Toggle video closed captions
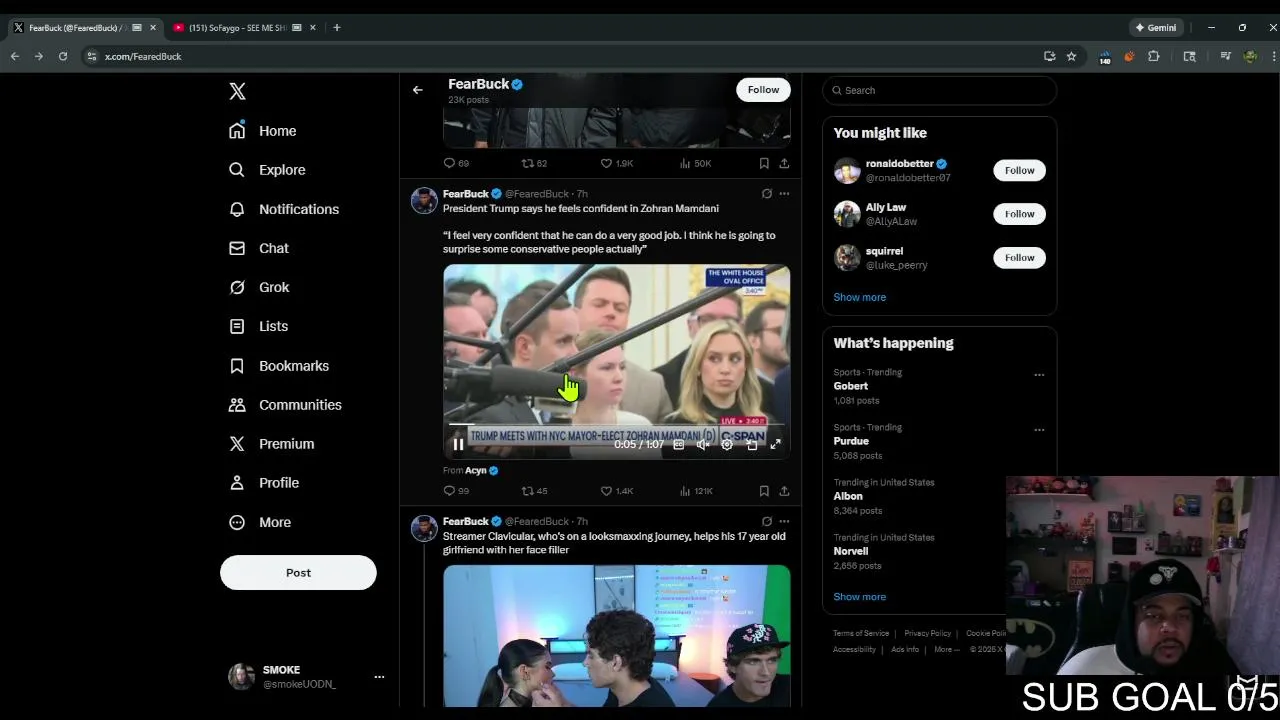The width and height of the screenshot is (1280, 720). 679,445
